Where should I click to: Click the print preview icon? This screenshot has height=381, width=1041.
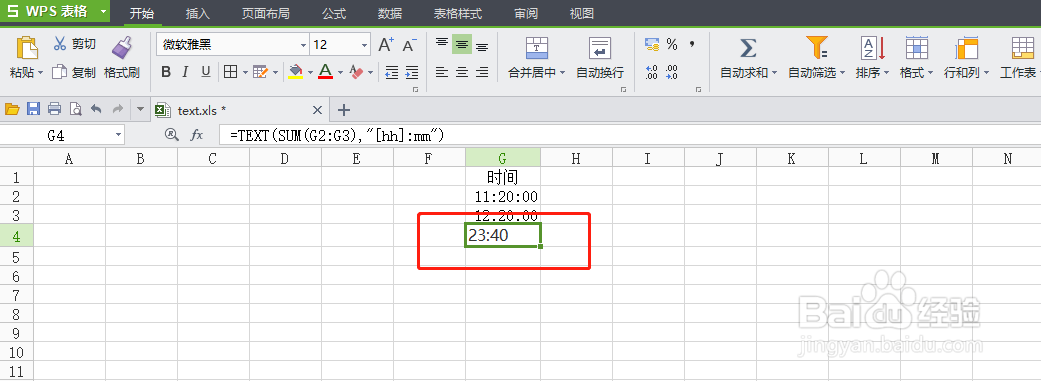tap(75, 109)
